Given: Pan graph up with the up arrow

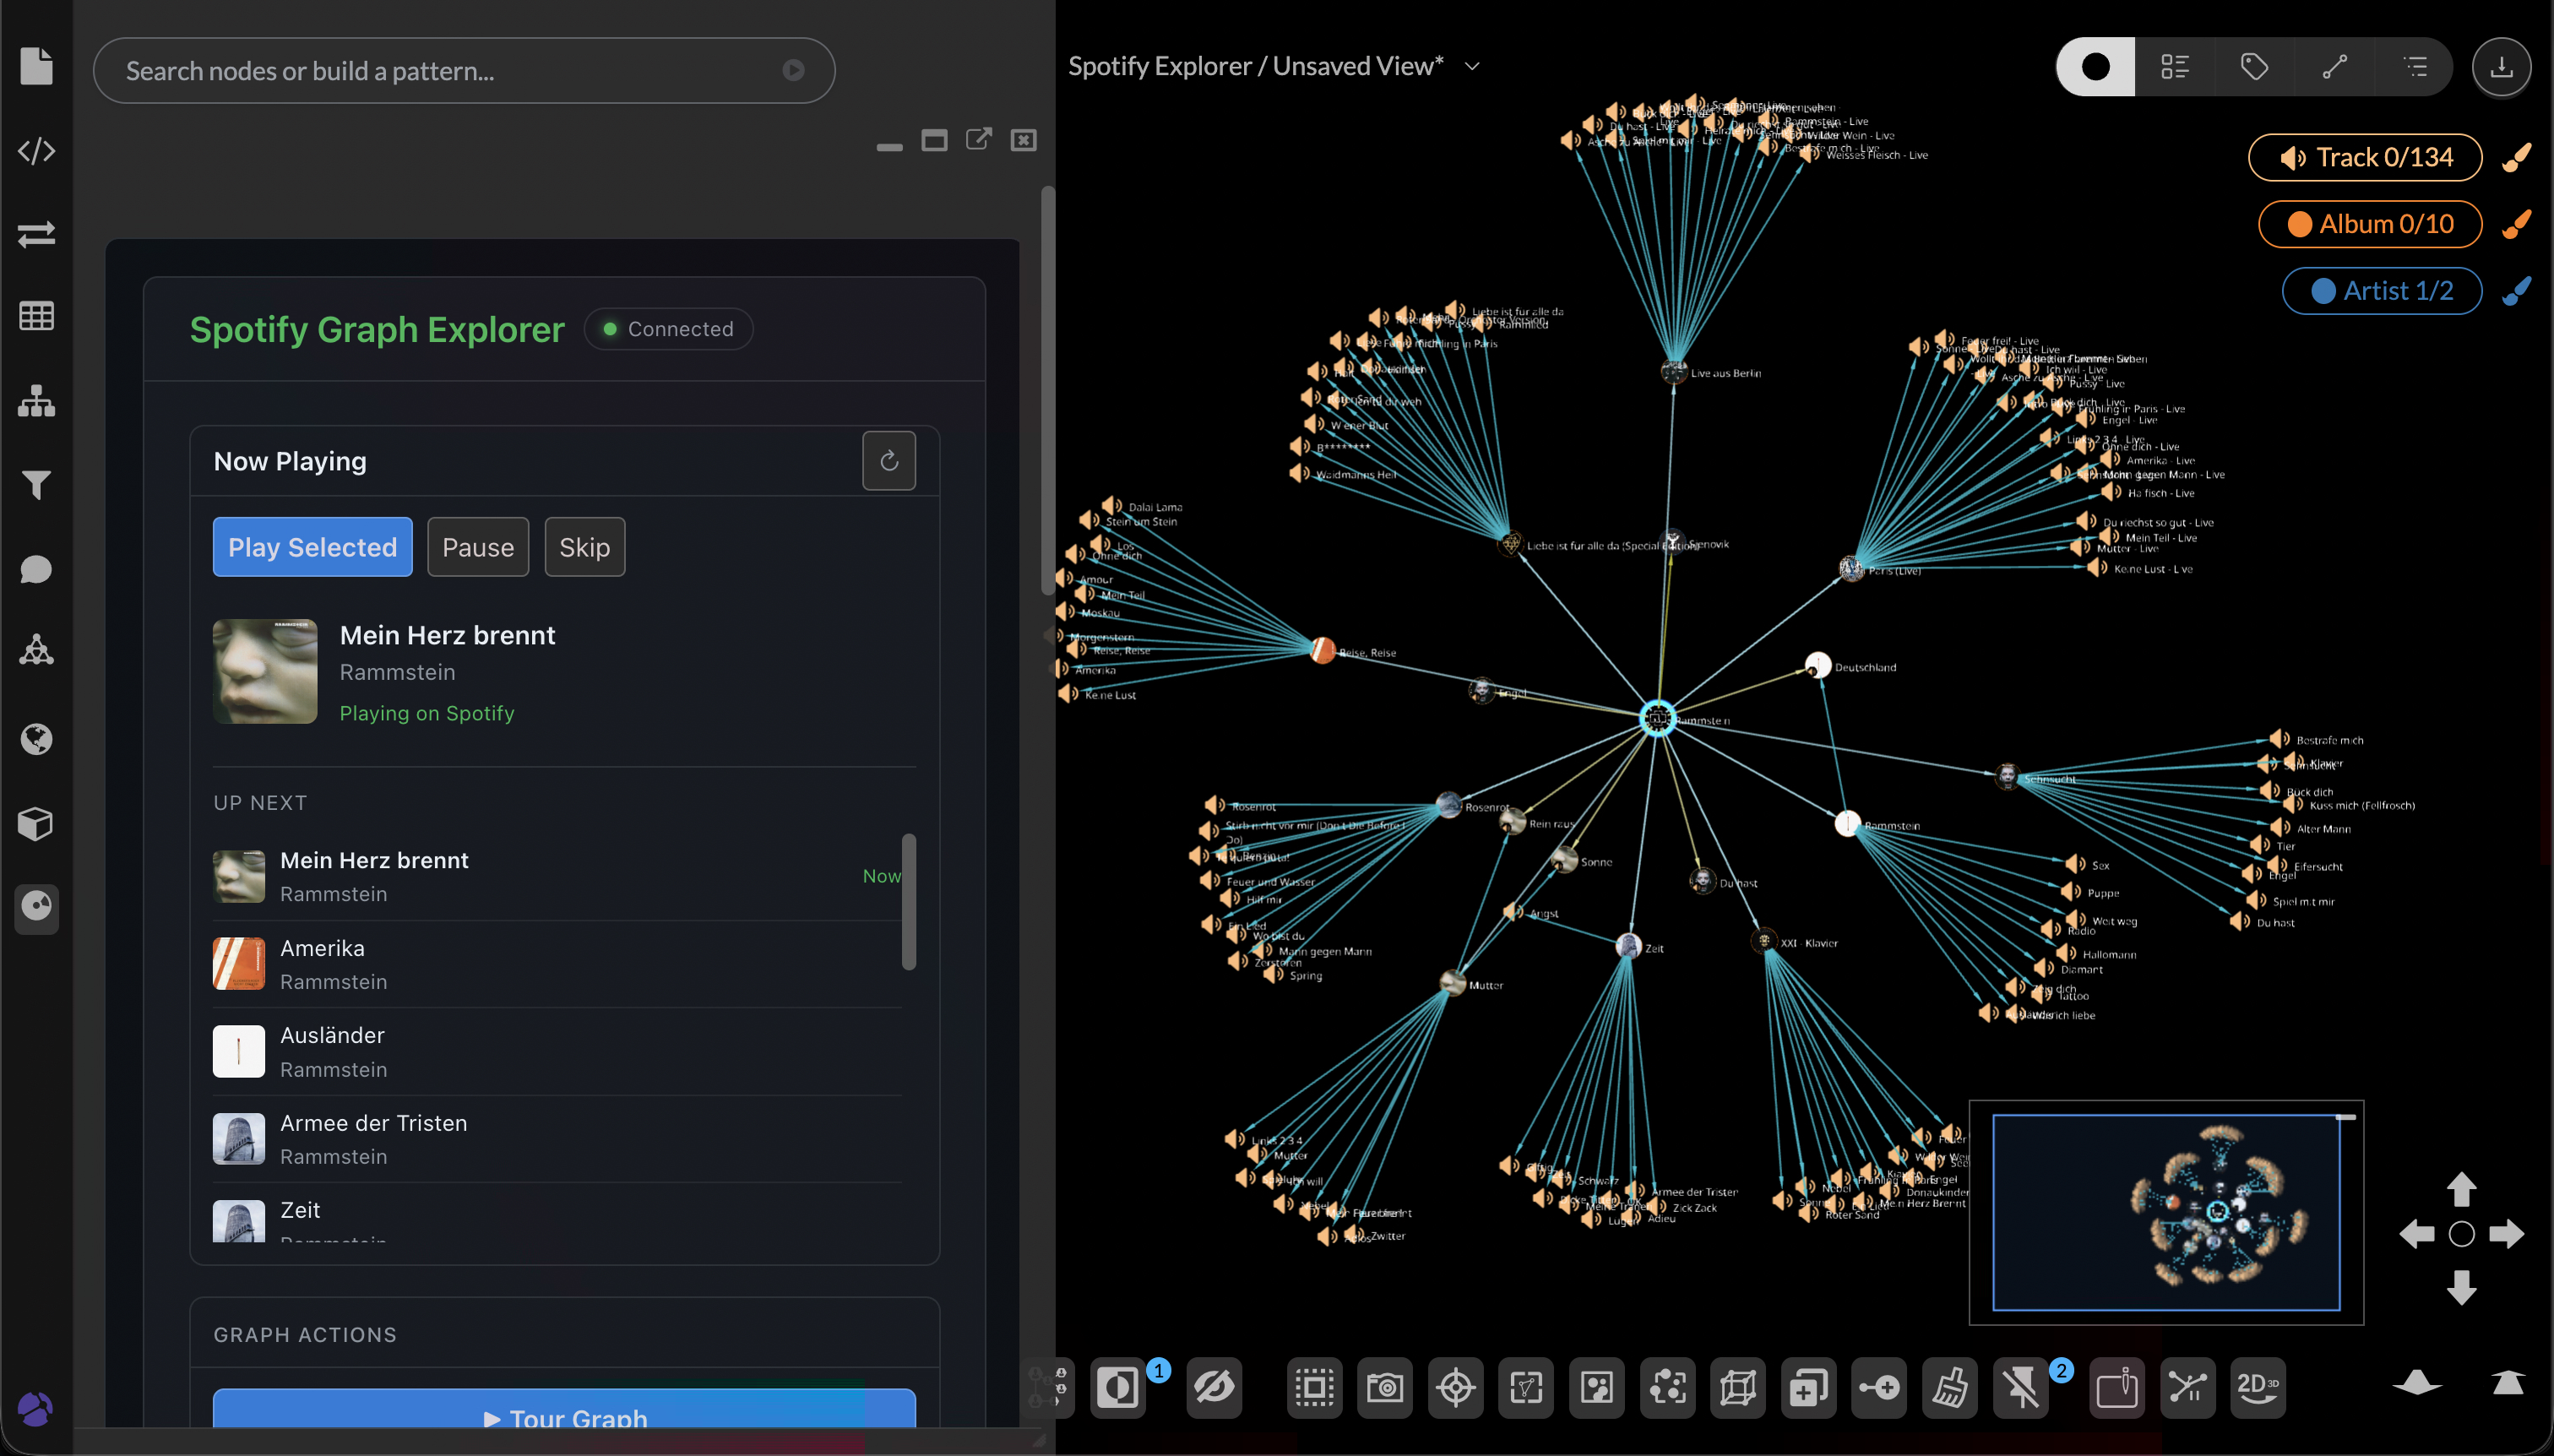Looking at the screenshot, I should tap(2461, 1189).
